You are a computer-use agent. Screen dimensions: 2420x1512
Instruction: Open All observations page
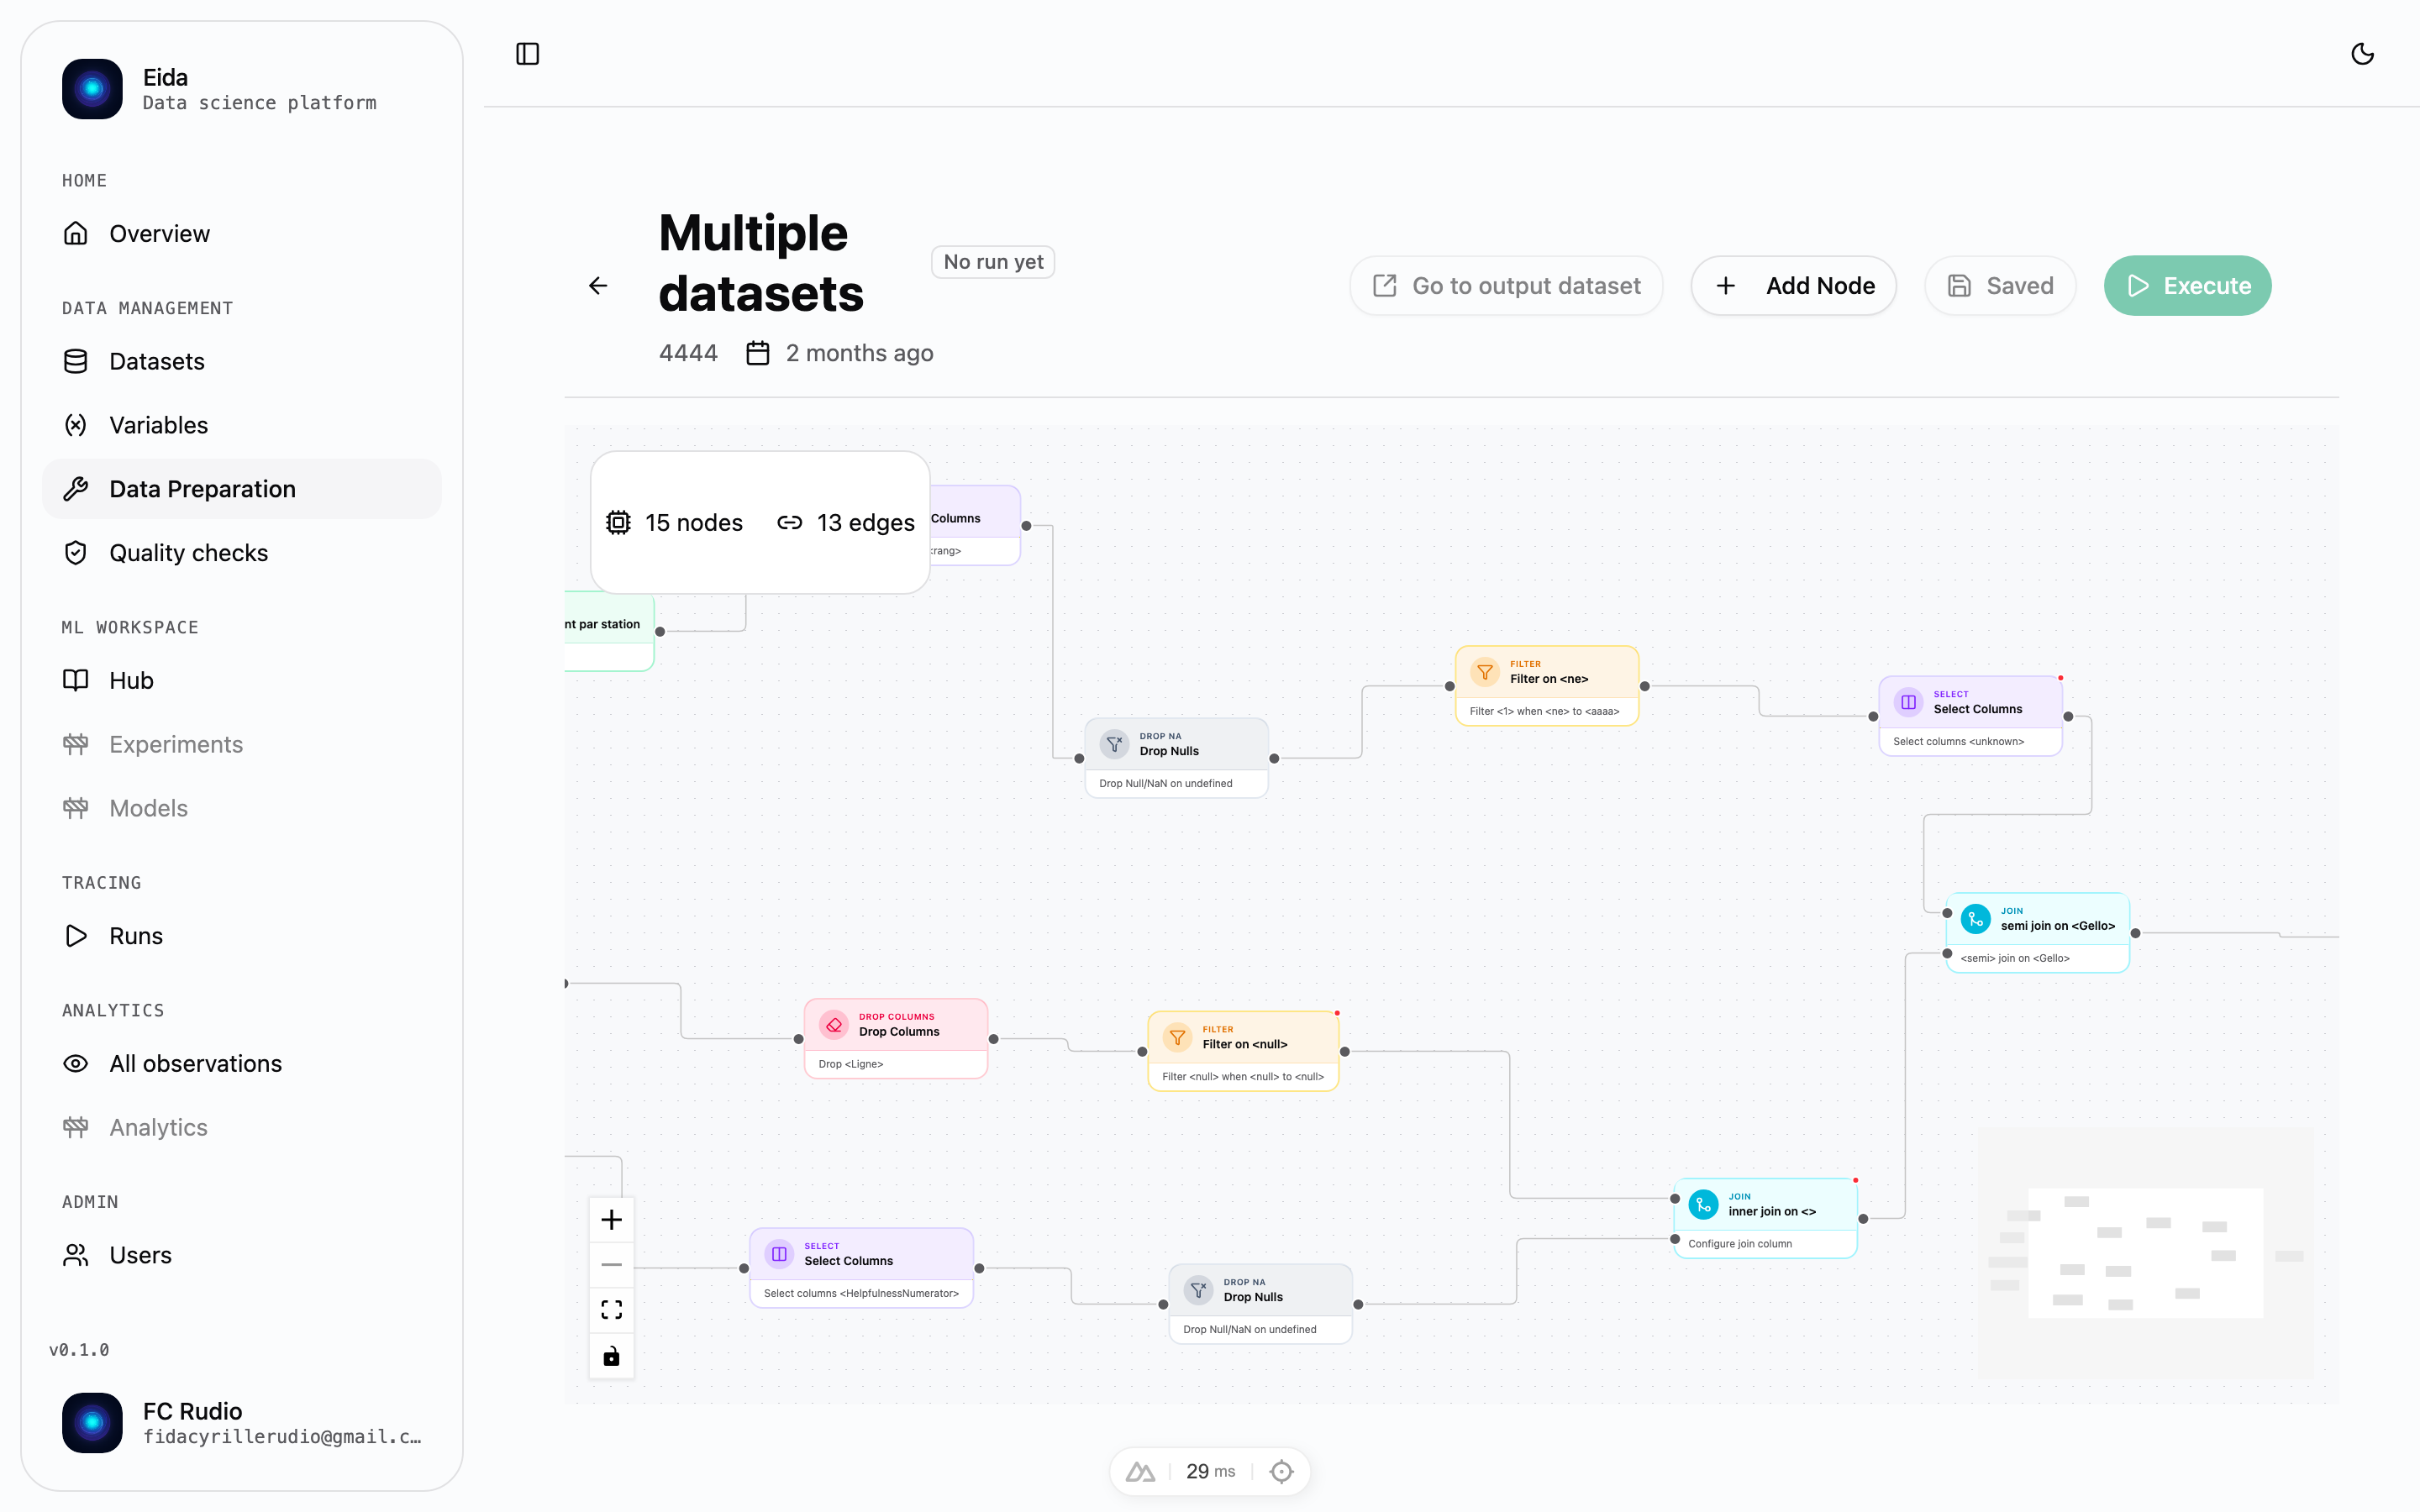pos(241,1063)
